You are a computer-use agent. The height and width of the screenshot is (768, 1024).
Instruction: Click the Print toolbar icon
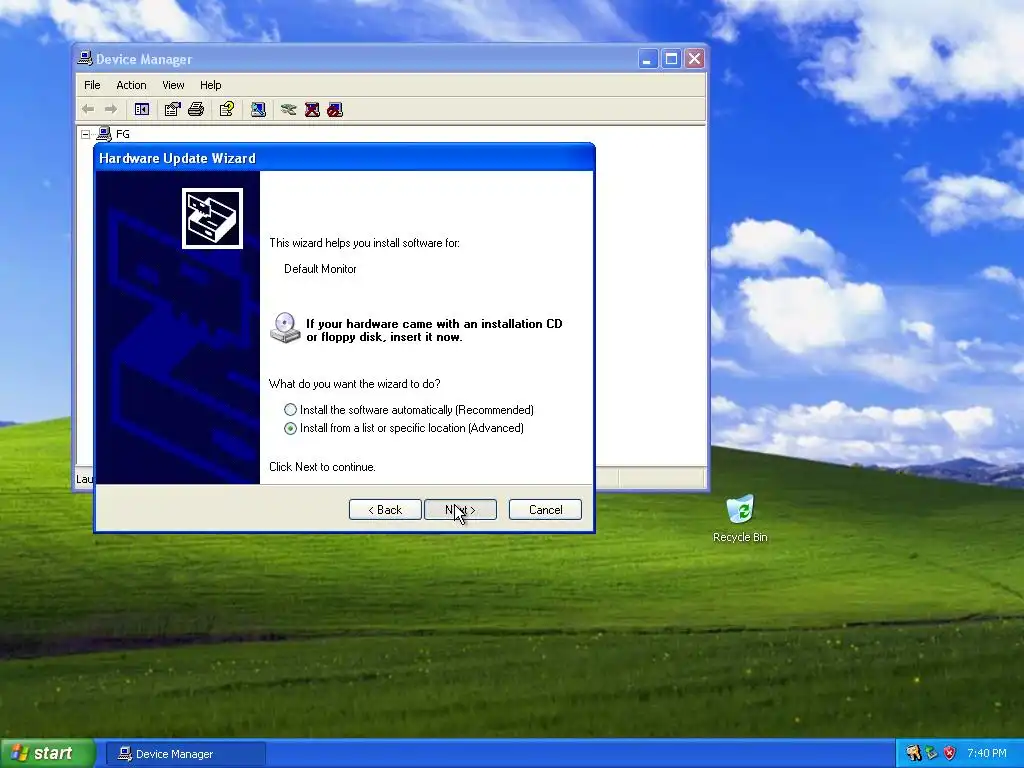point(196,110)
